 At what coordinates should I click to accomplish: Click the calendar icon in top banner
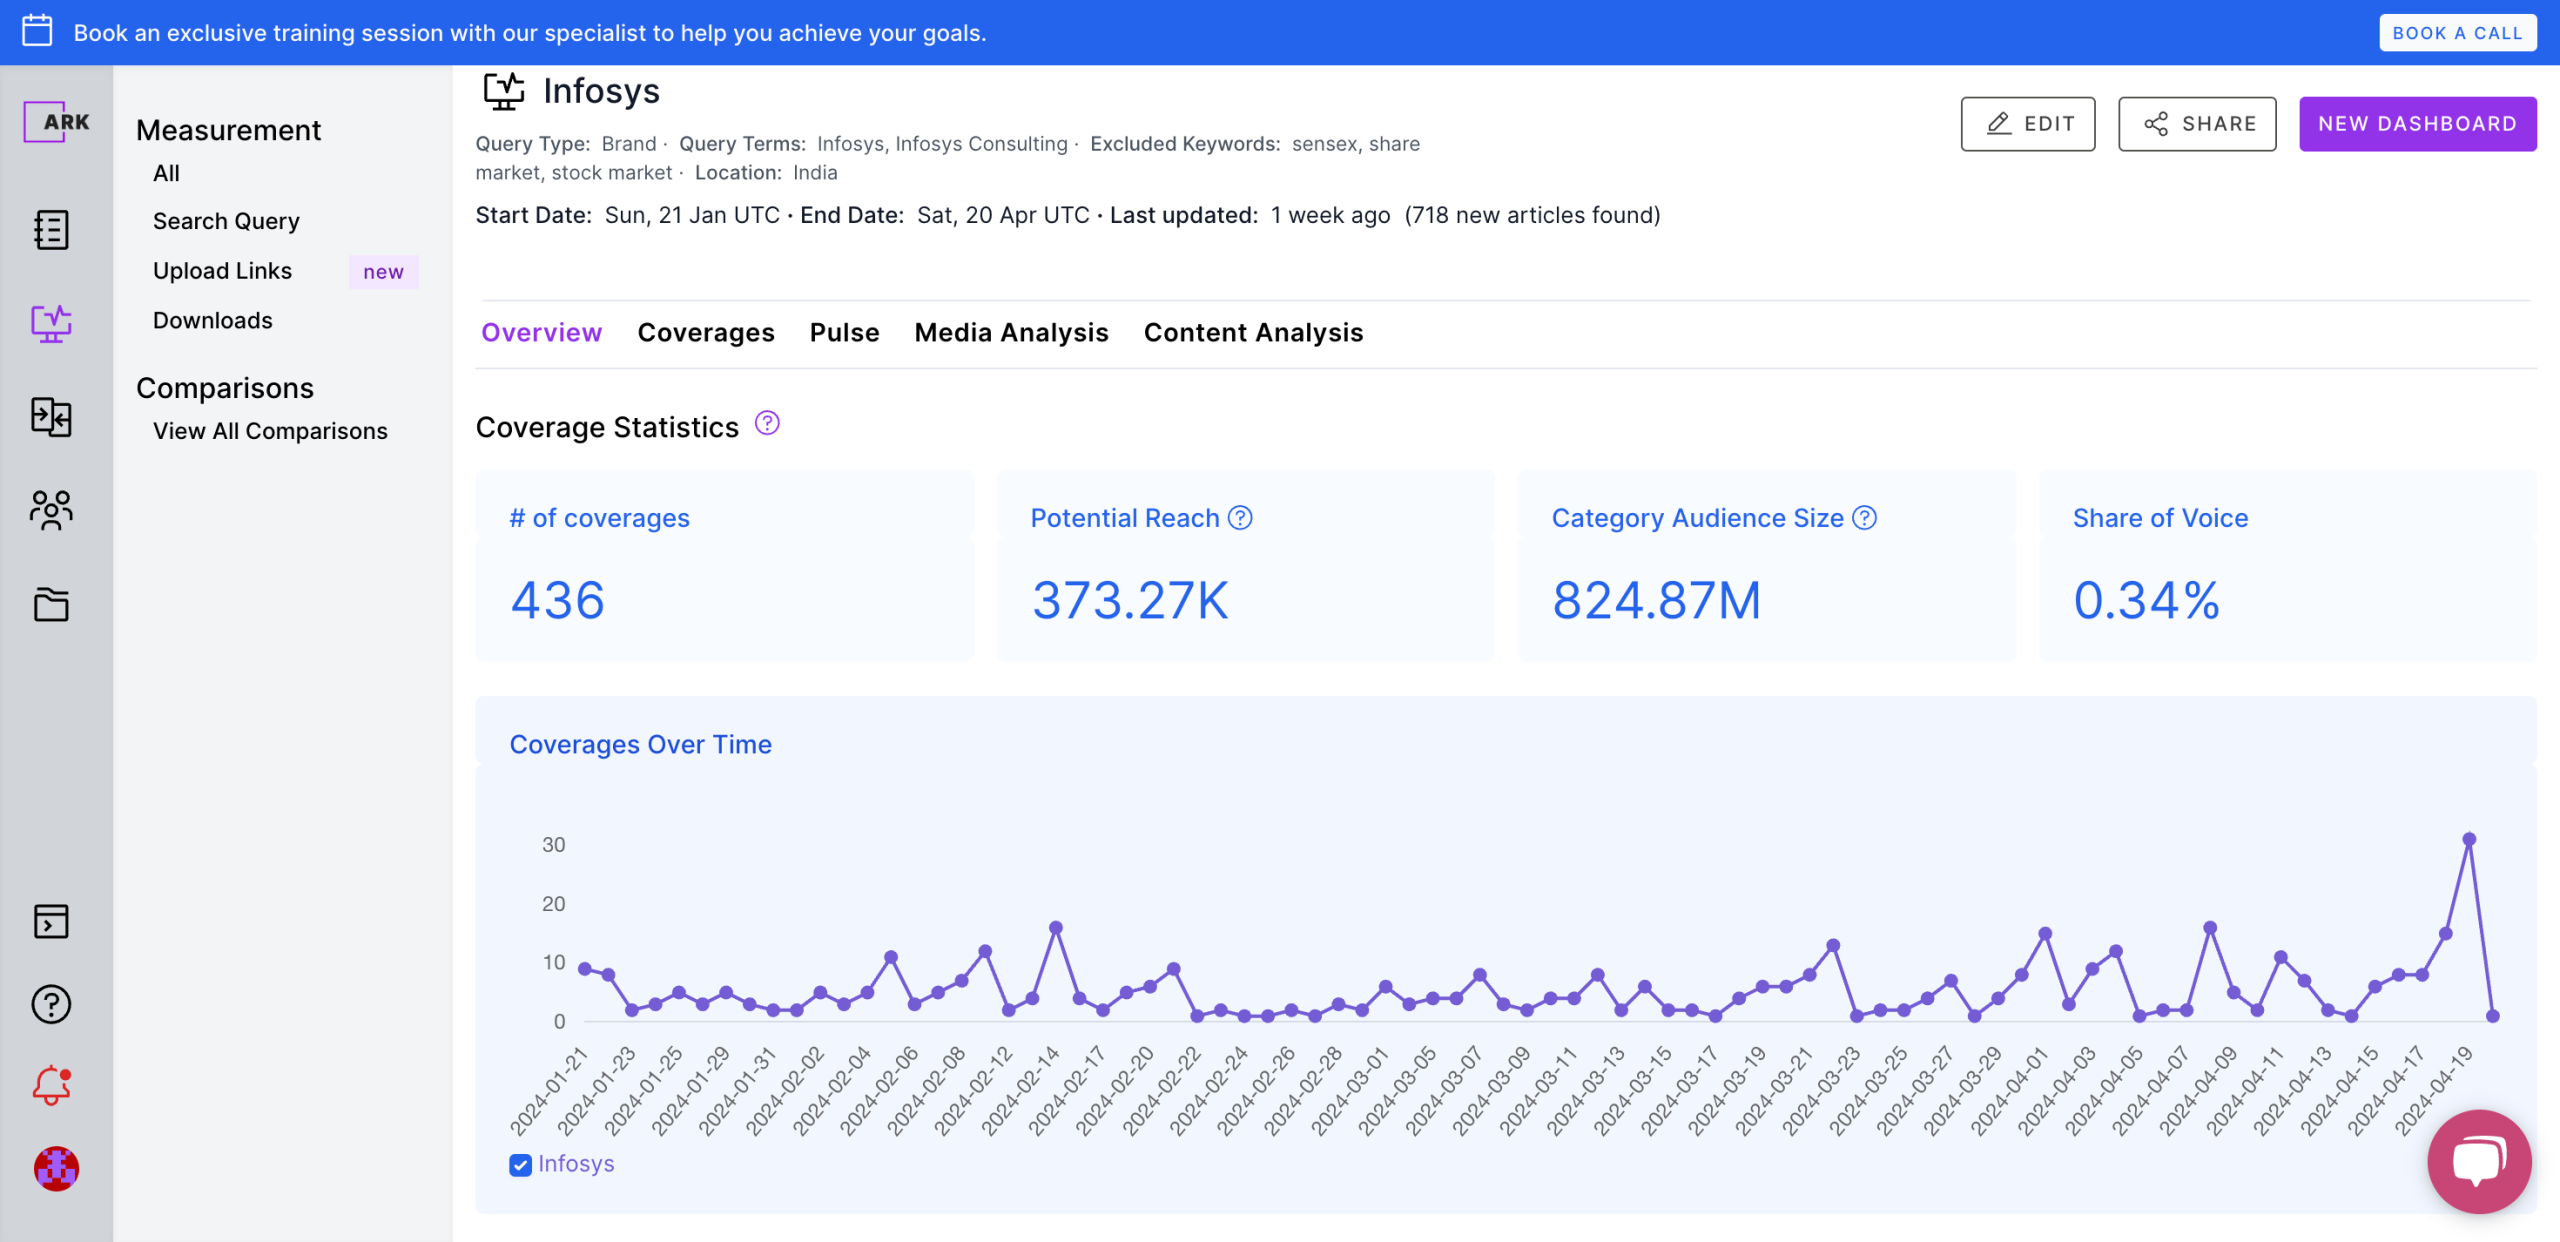[38, 31]
